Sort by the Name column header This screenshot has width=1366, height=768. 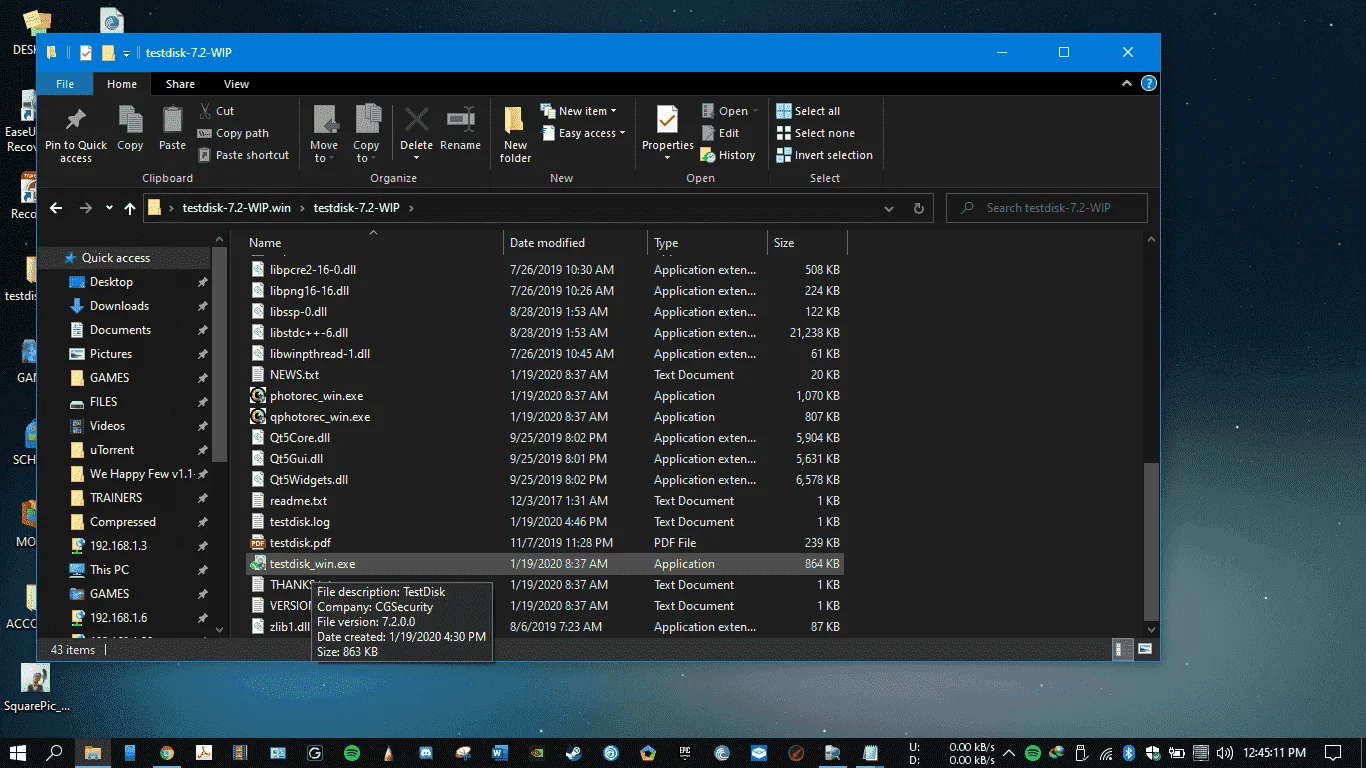point(373,243)
